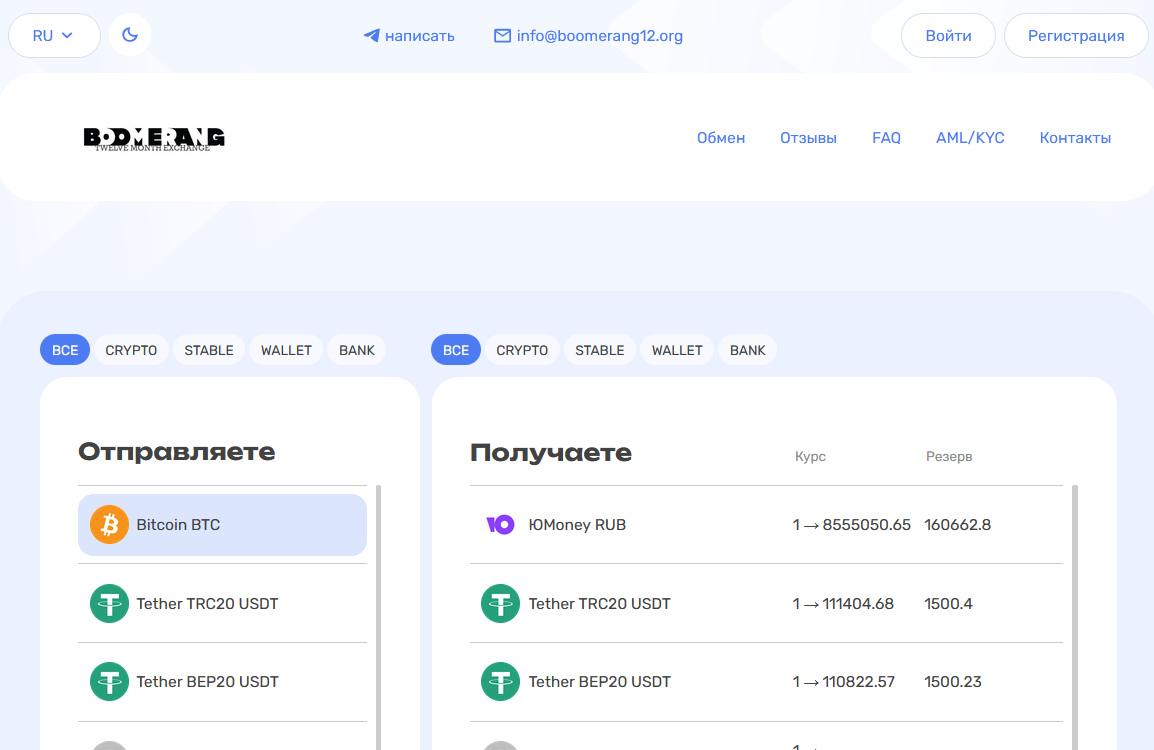Viewport: 1154px width, 750px height.
Task: Click Tether TRC20 icon in the send list
Action: click(x=110, y=604)
